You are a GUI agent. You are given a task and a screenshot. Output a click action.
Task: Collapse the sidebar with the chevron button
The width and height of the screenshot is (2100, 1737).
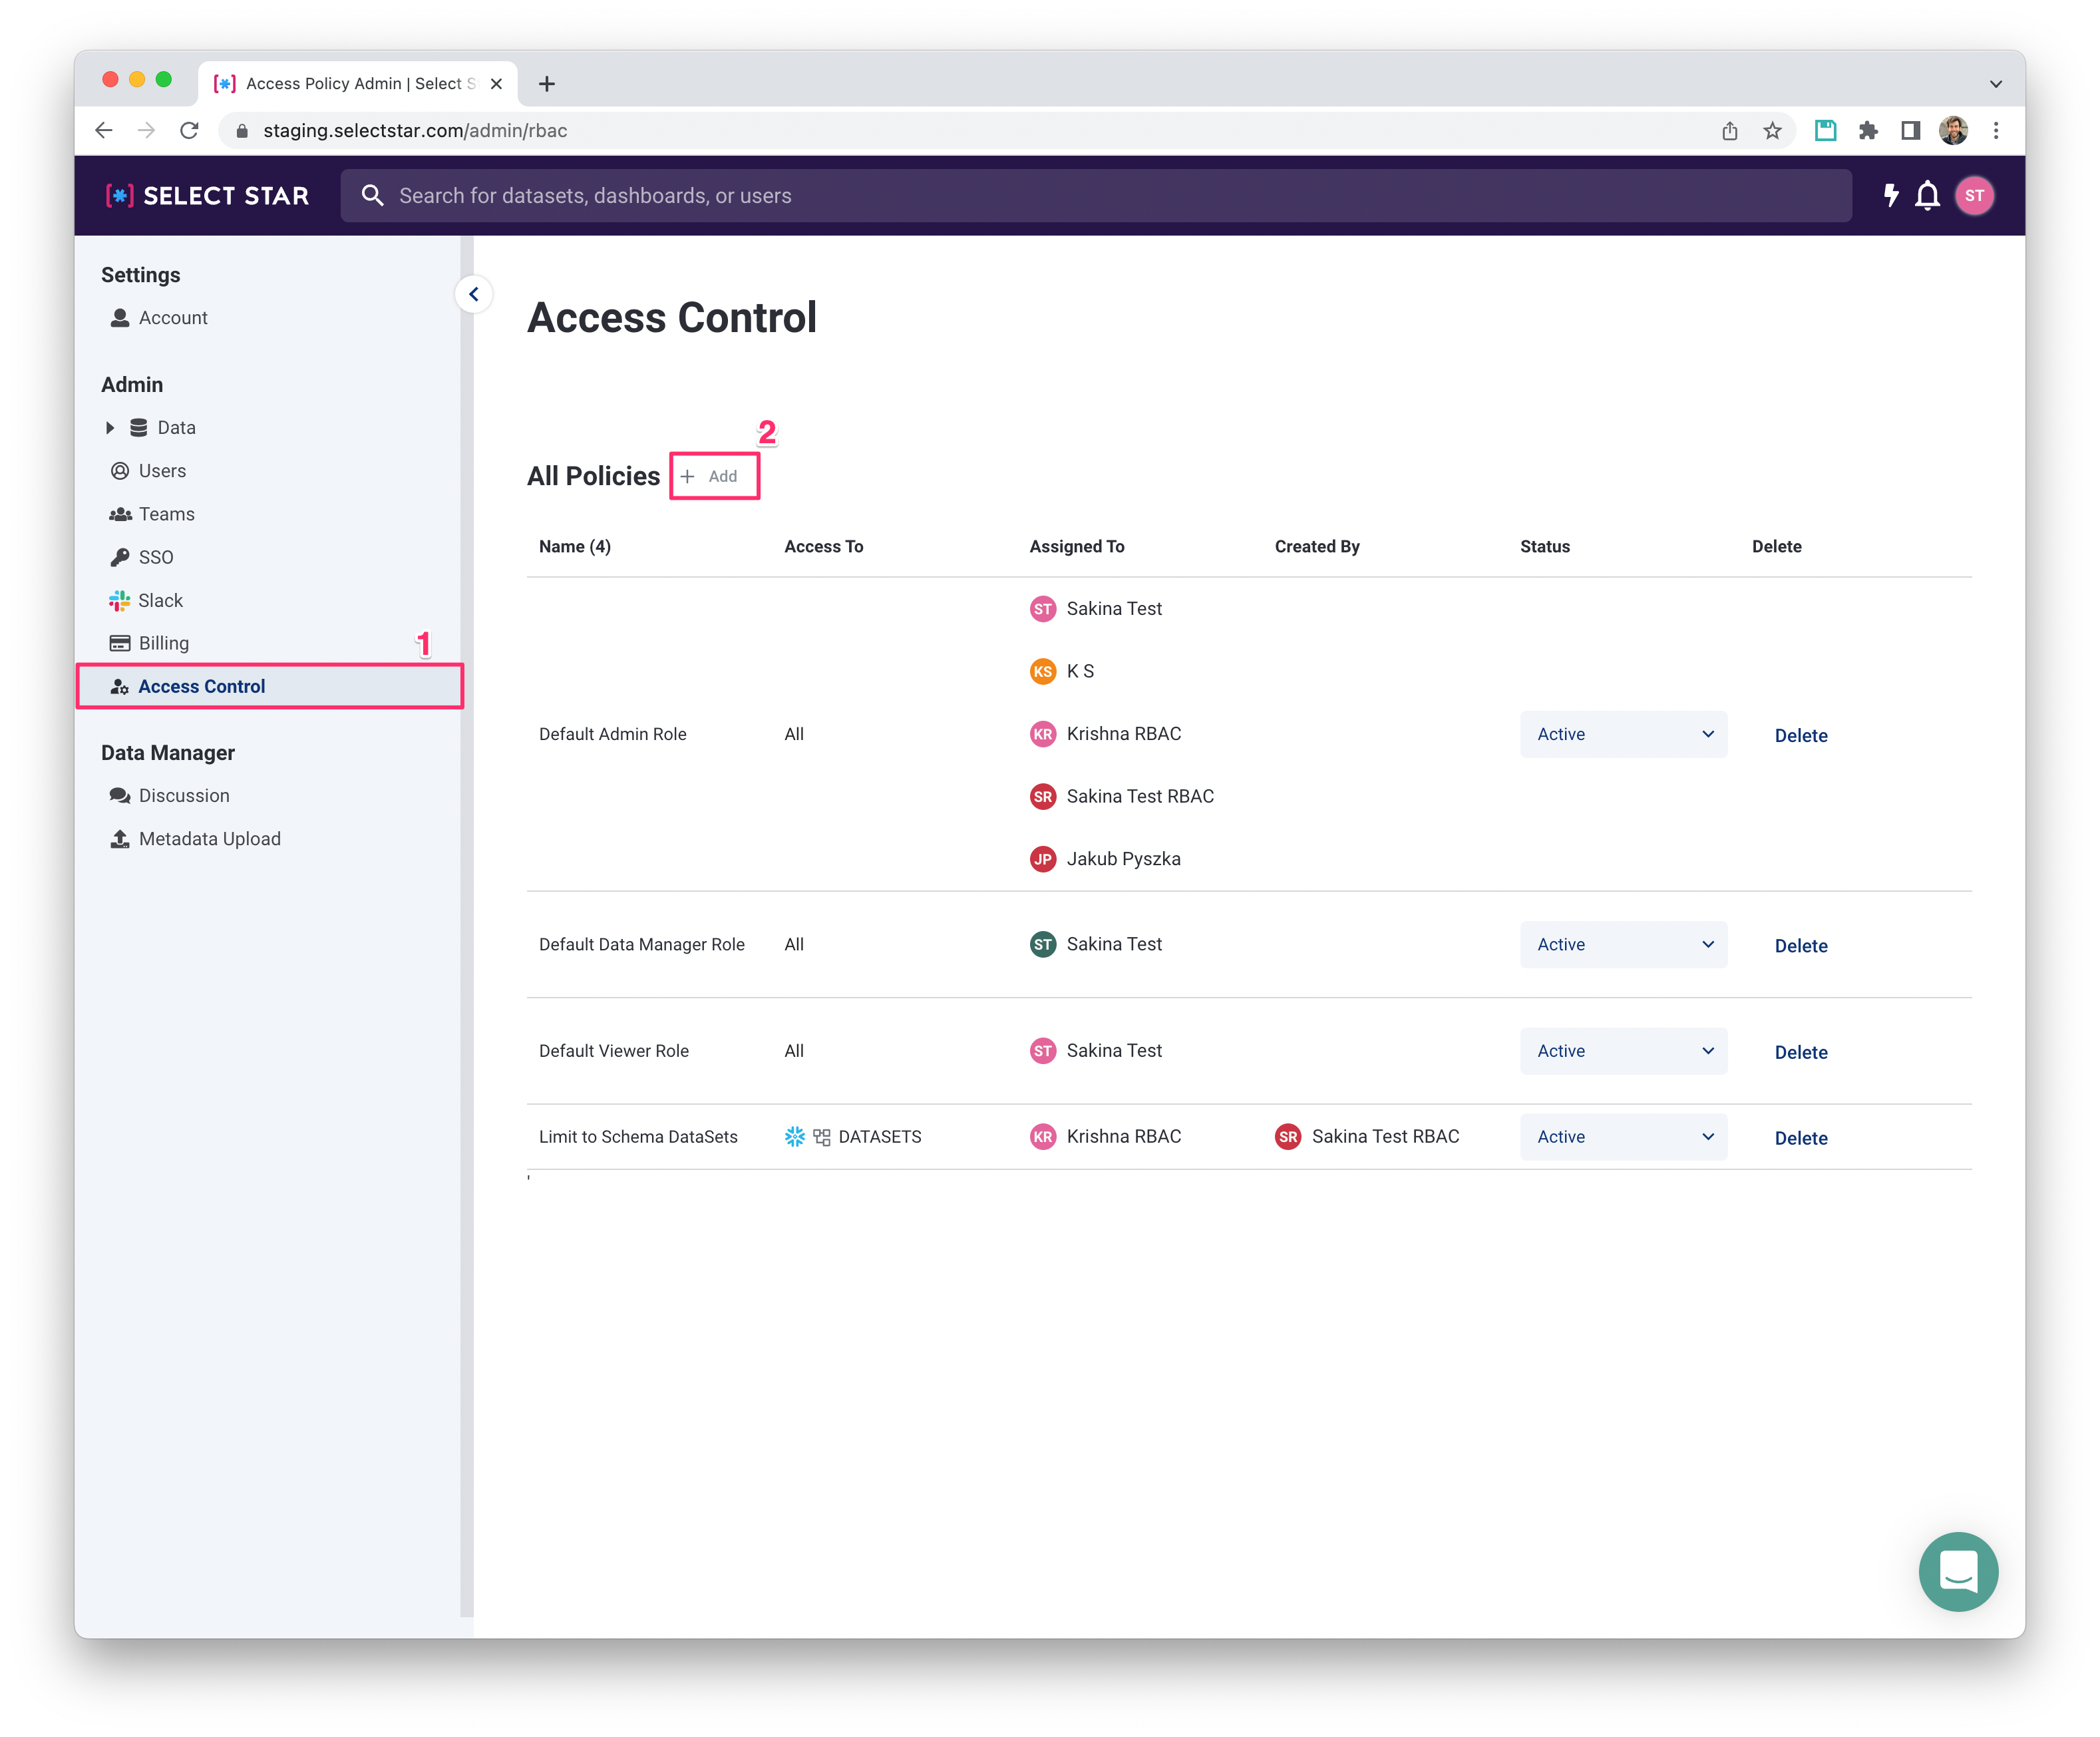pyautogui.click(x=474, y=294)
